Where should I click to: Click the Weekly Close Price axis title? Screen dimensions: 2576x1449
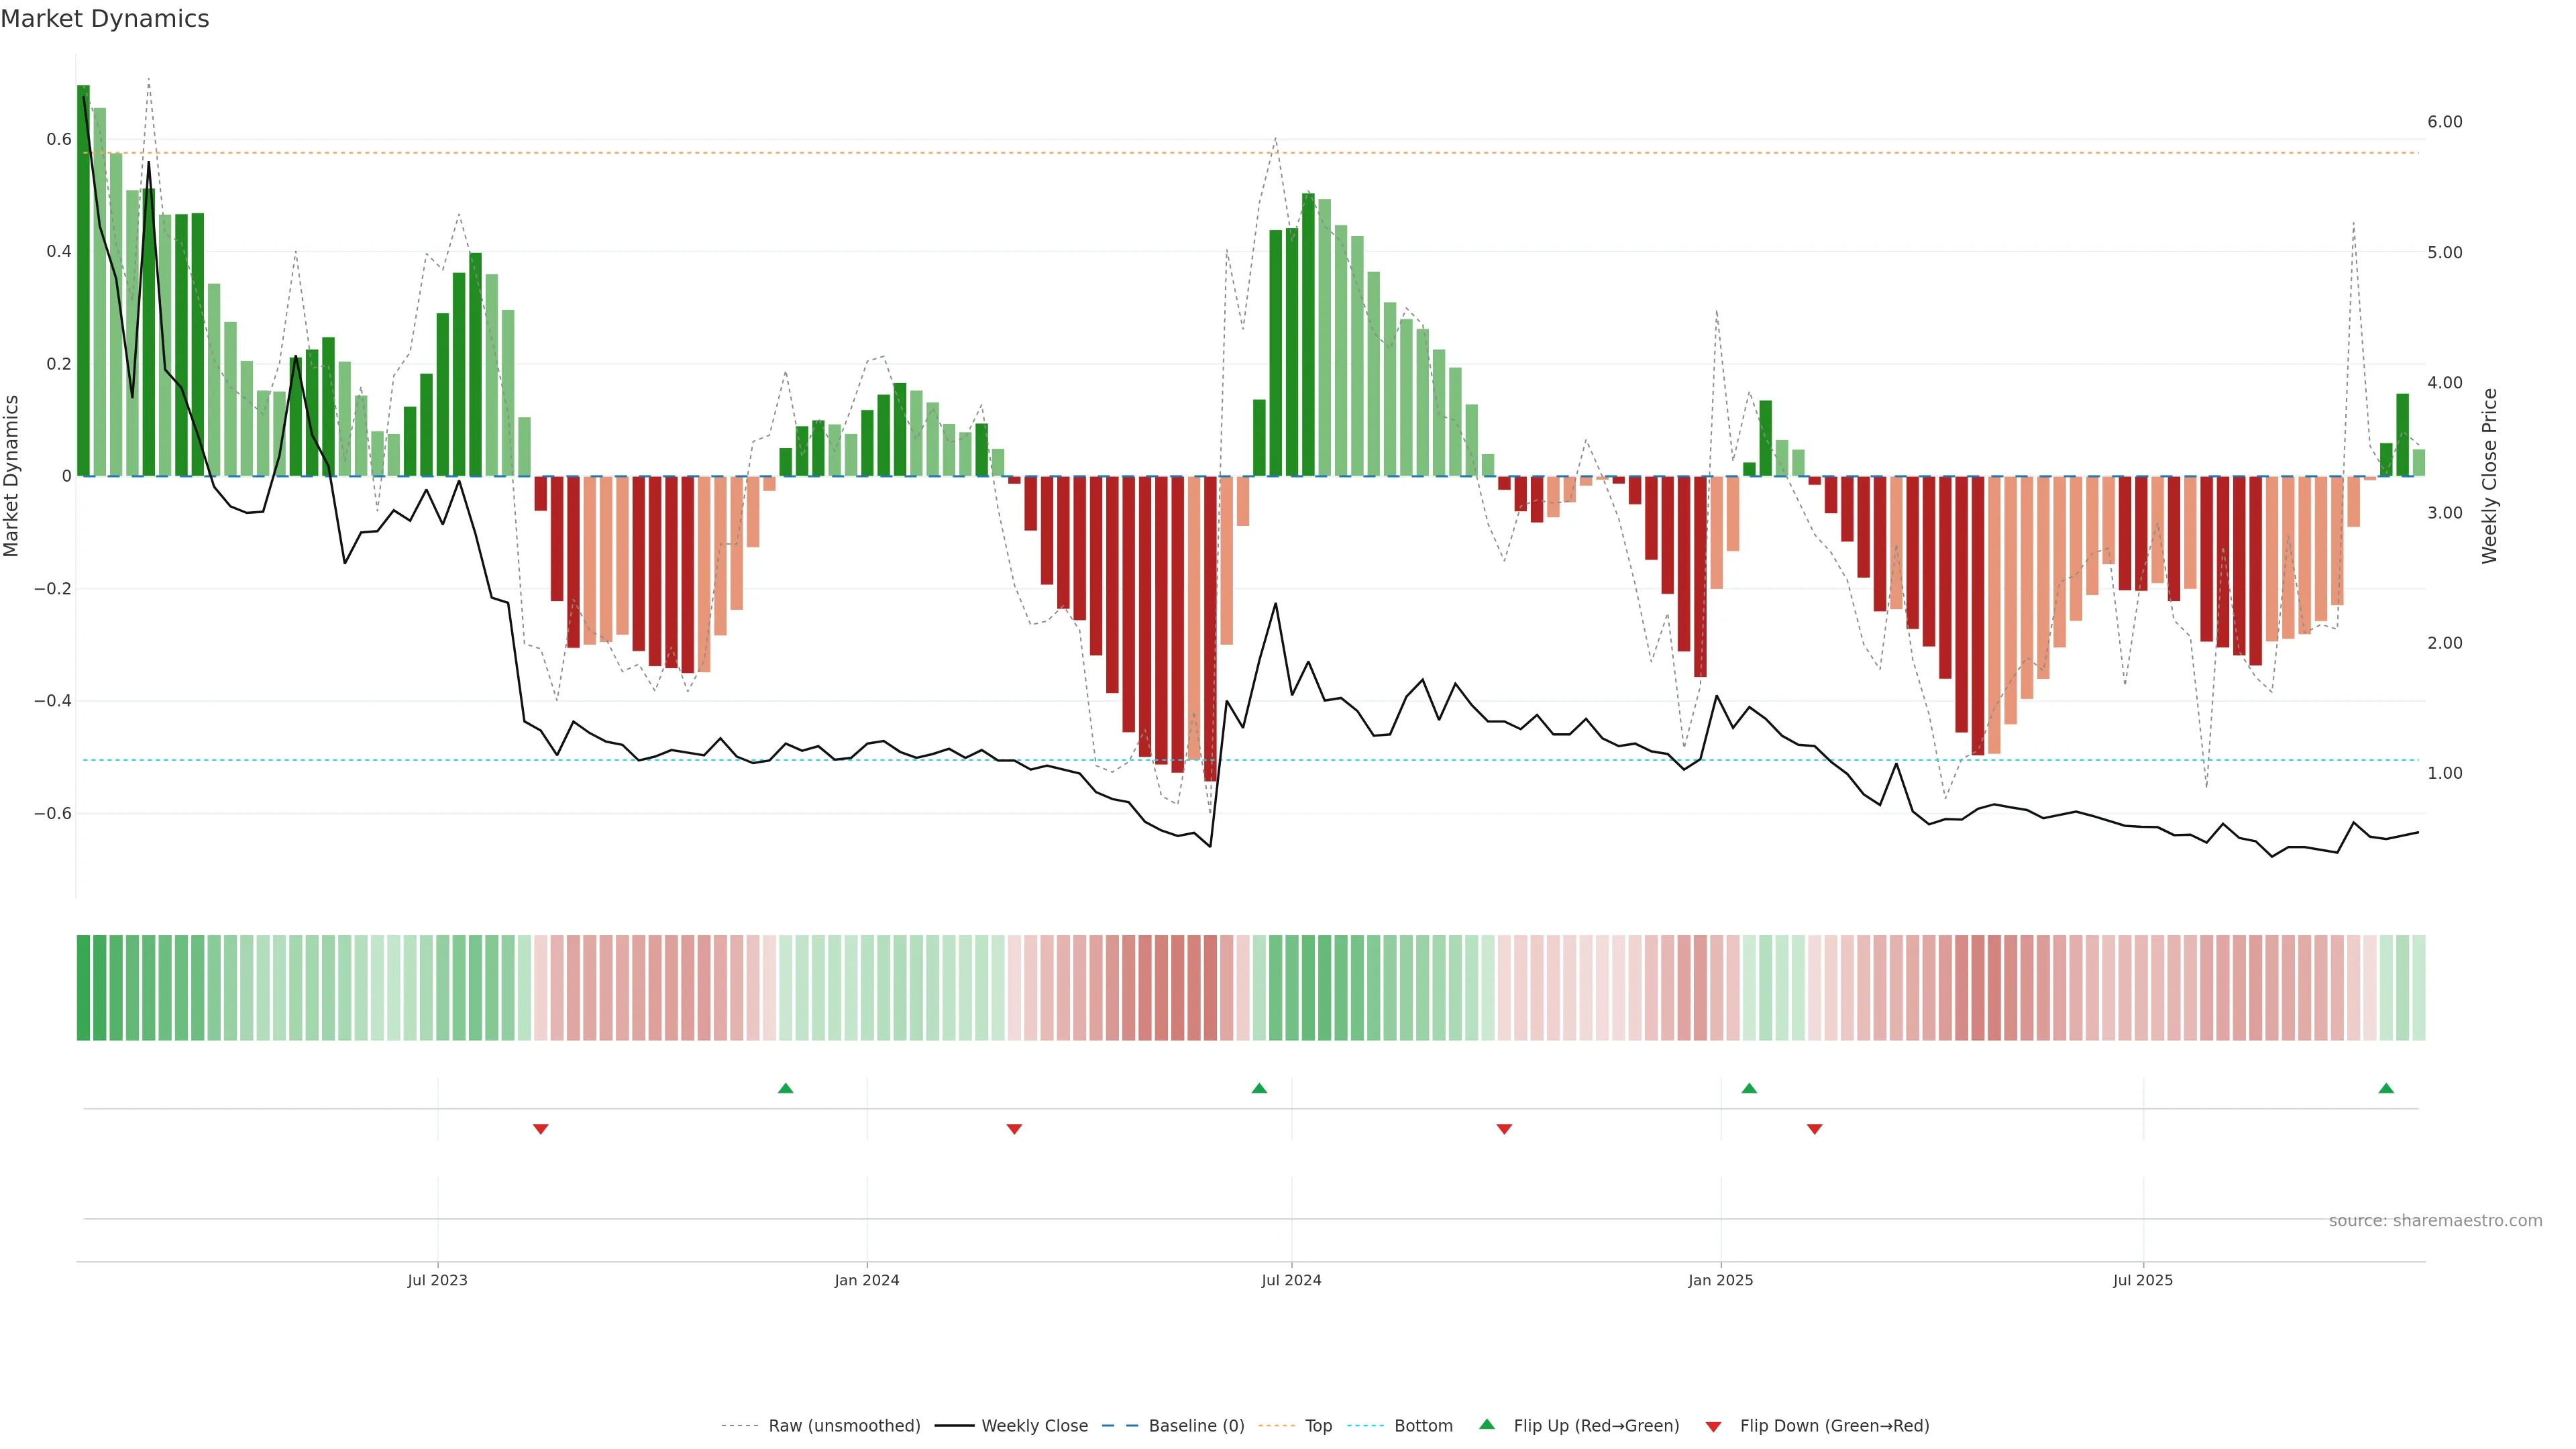pos(2489,476)
